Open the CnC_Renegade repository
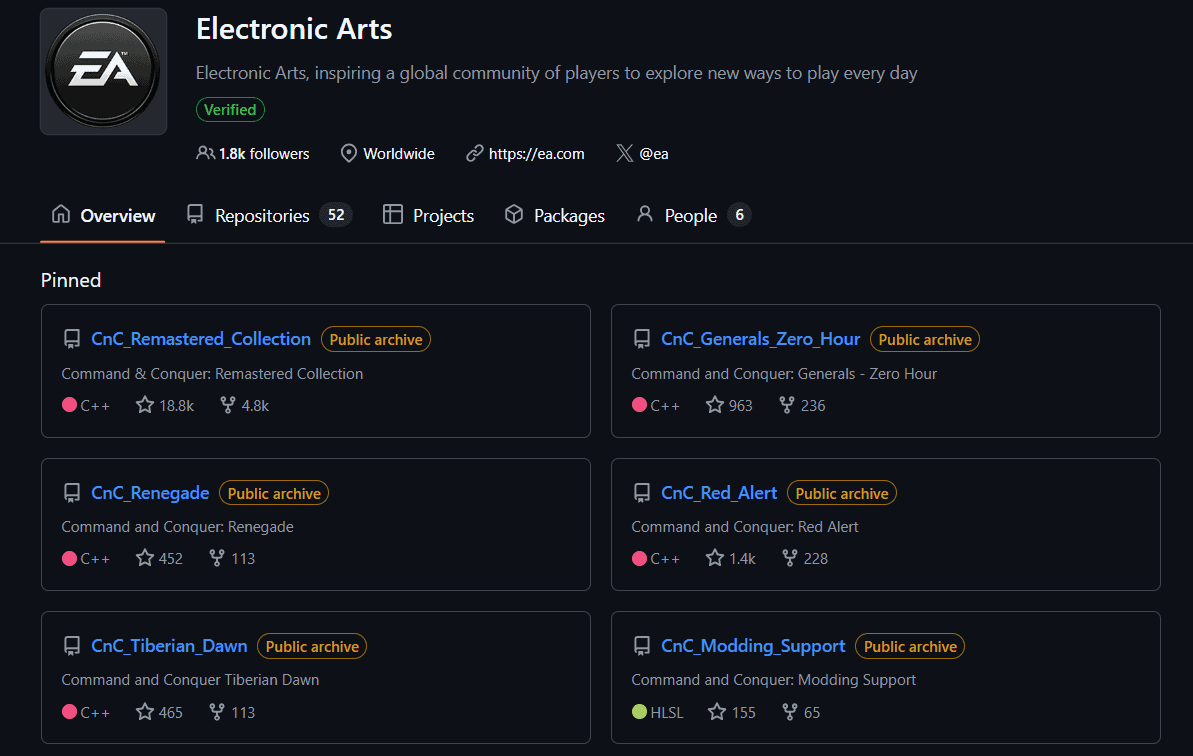The width and height of the screenshot is (1193, 756). [x=150, y=493]
